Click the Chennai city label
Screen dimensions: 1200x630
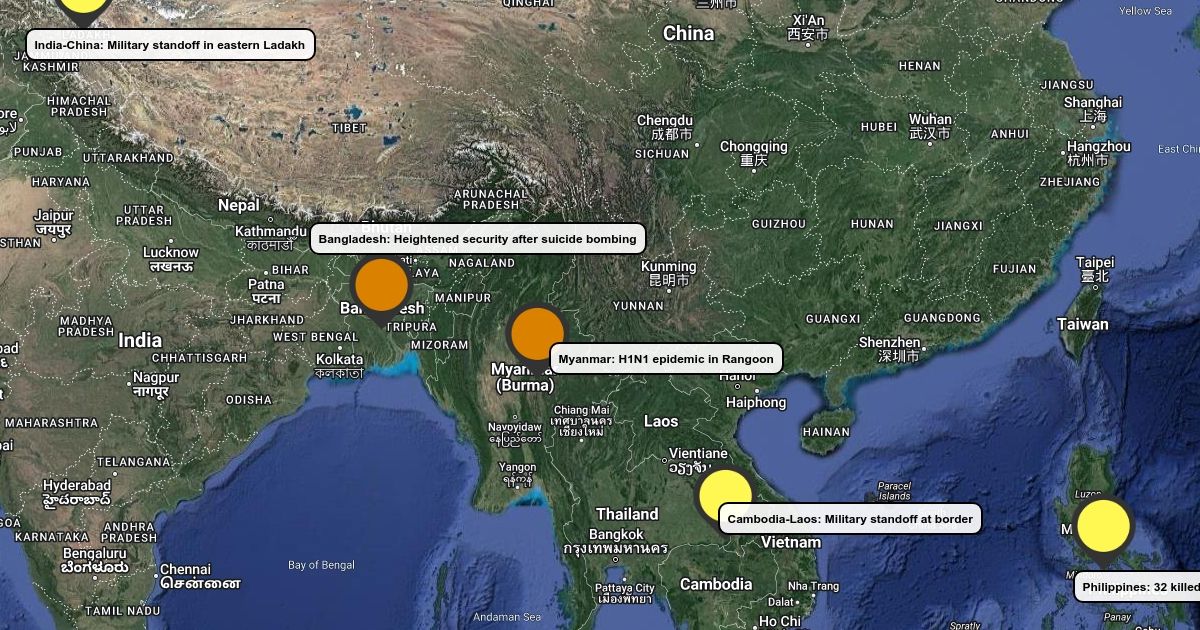coord(185,570)
